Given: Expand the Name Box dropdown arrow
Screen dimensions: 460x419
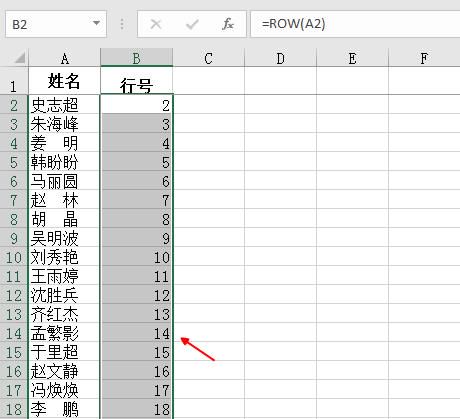Looking at the screenshot, I should 96,24.
